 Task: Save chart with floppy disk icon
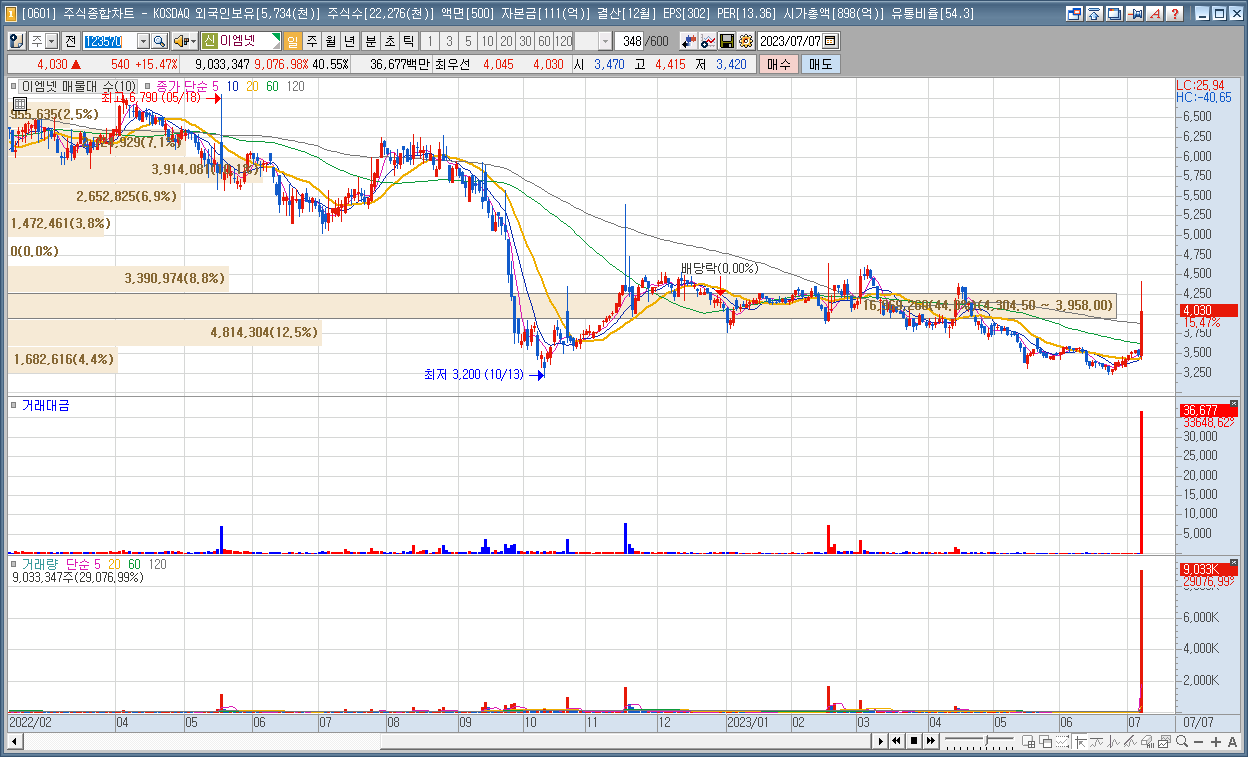(x=727, y=41)
